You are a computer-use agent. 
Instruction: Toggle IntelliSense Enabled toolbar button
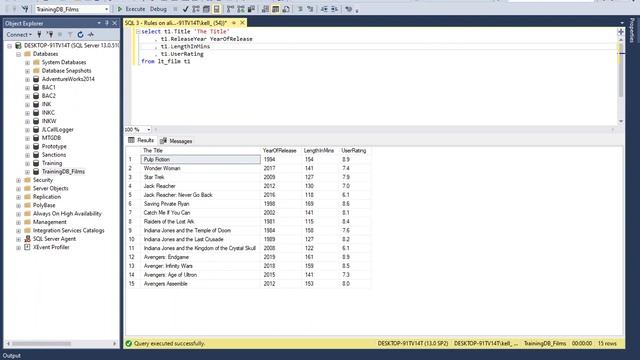point(217,9)
